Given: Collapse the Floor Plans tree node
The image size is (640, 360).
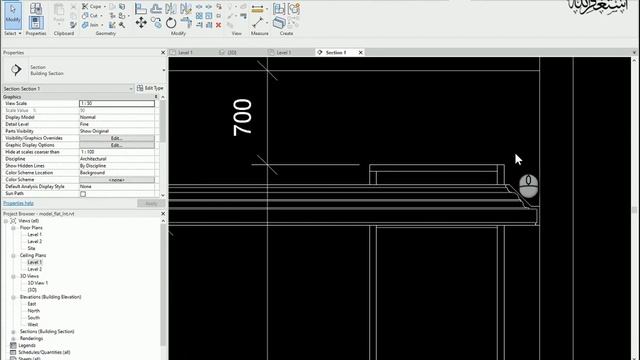Looking at the screenshot, I should click(x=13, y=228).
